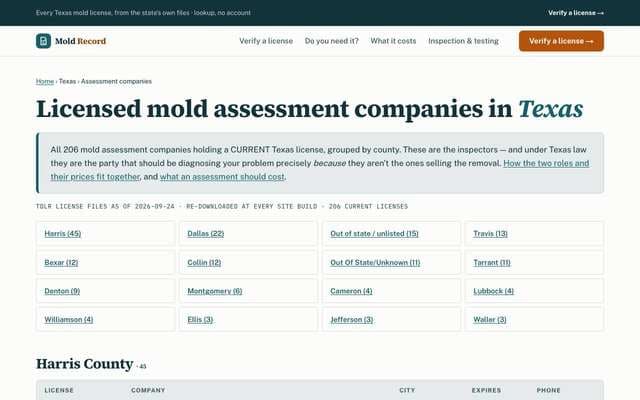
Task: Jump to Cameron (4) county
Action: pos(351,291)
